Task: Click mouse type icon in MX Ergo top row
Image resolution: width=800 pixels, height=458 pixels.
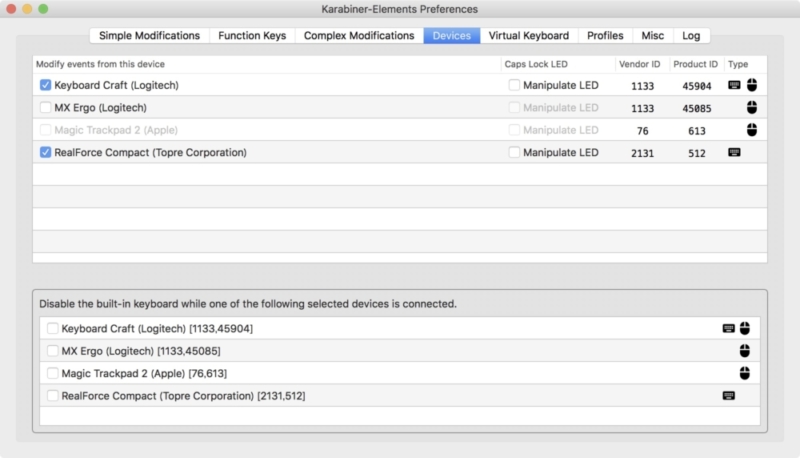Action: (752, 108)
